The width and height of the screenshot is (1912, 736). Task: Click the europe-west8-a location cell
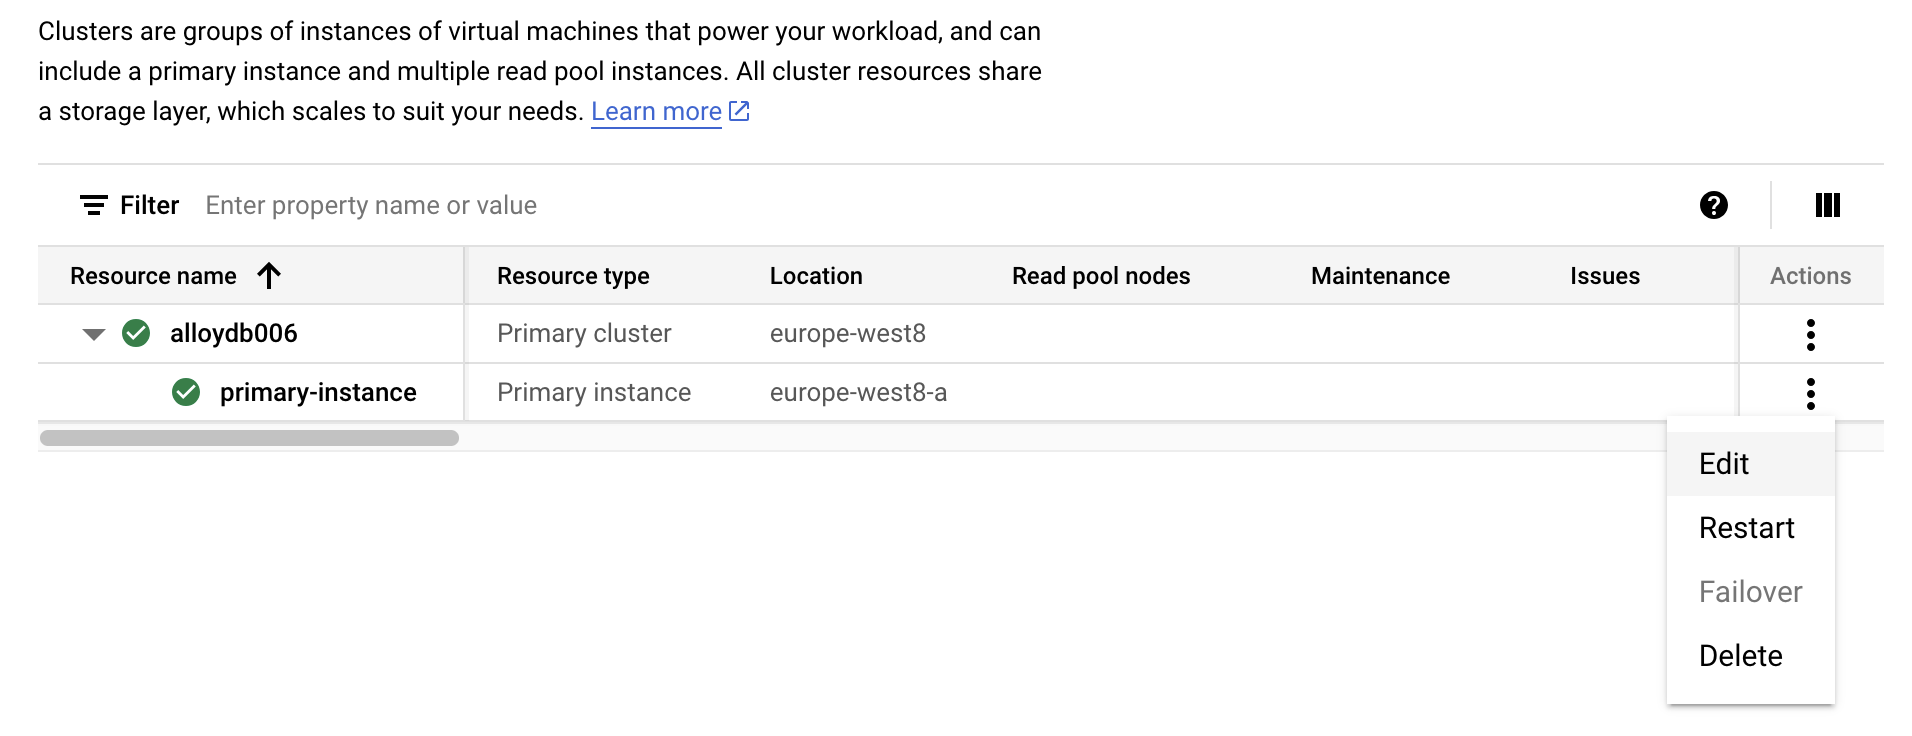[x=858, y=392]
